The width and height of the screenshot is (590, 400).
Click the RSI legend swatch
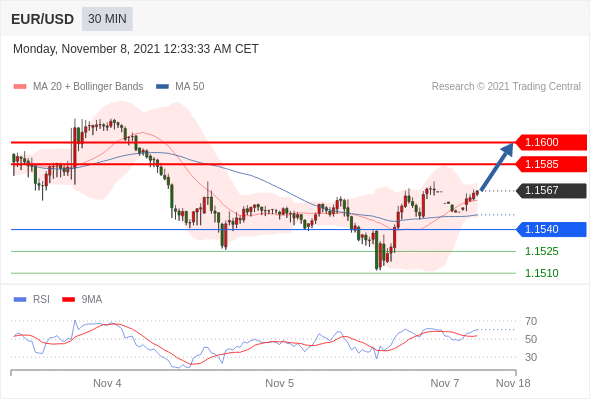pos(20,300)
